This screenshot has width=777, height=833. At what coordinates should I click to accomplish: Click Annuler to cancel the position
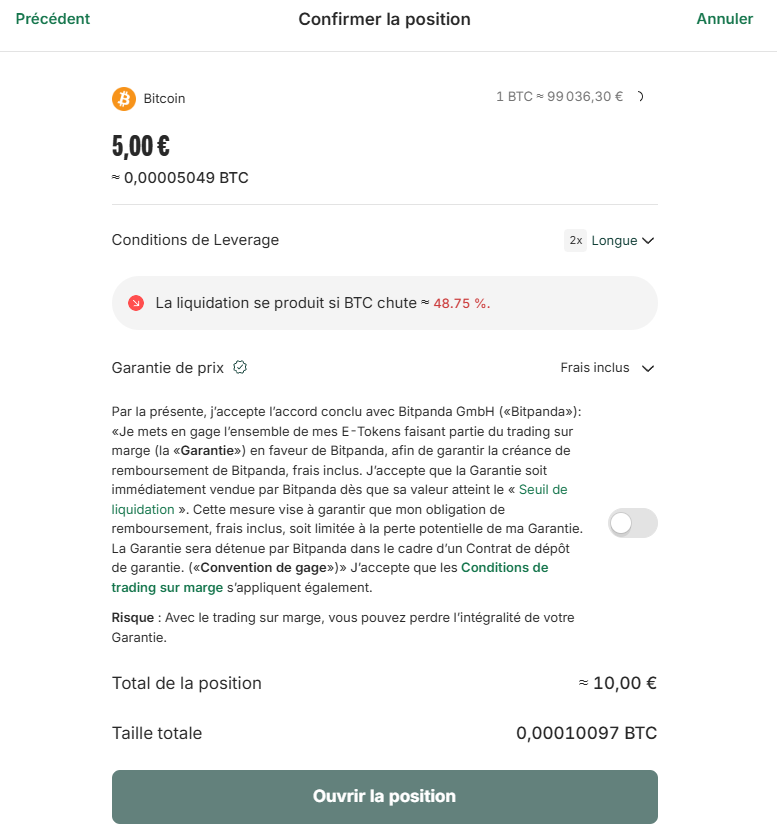click(x=724, y=18)
